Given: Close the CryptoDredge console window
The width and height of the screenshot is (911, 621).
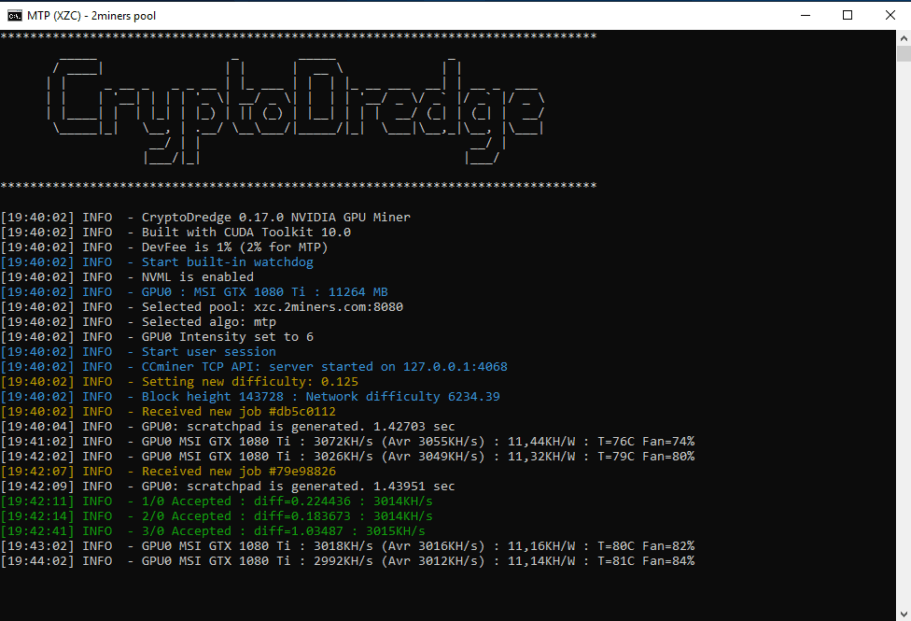Looking at the screenshot, I should (890, 15).
